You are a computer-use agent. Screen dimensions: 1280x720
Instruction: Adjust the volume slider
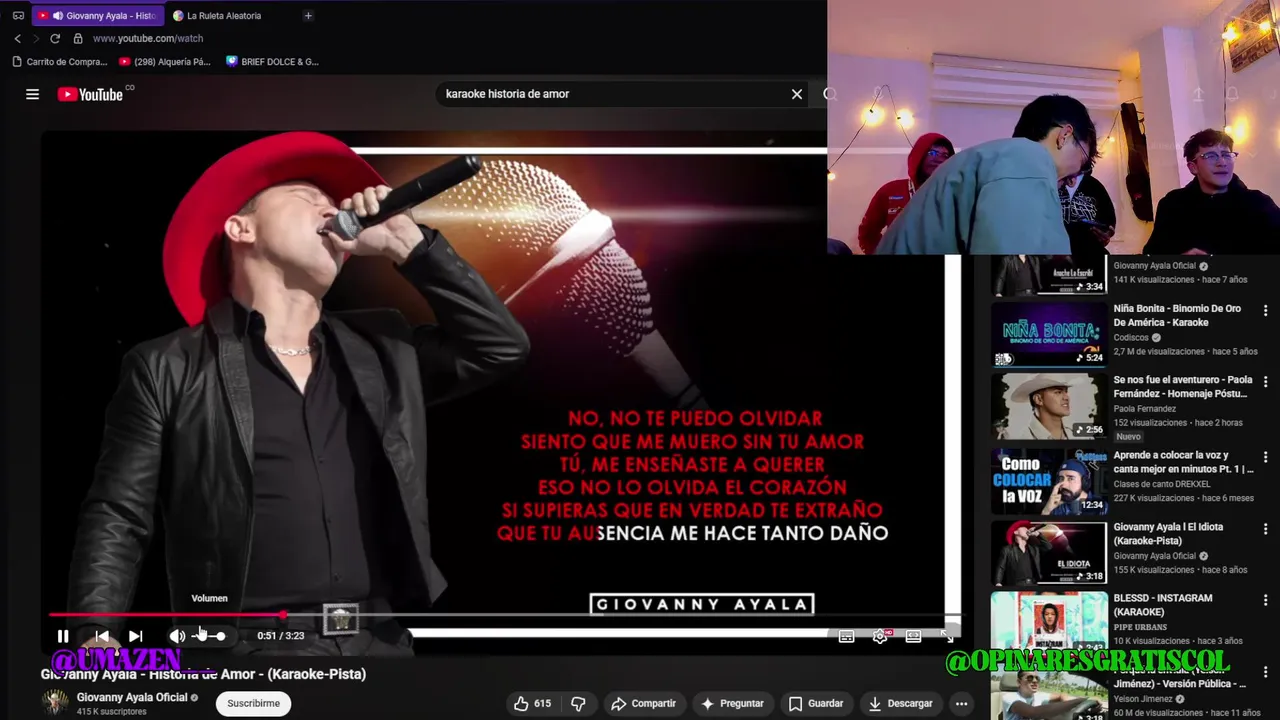coord(209,636)
